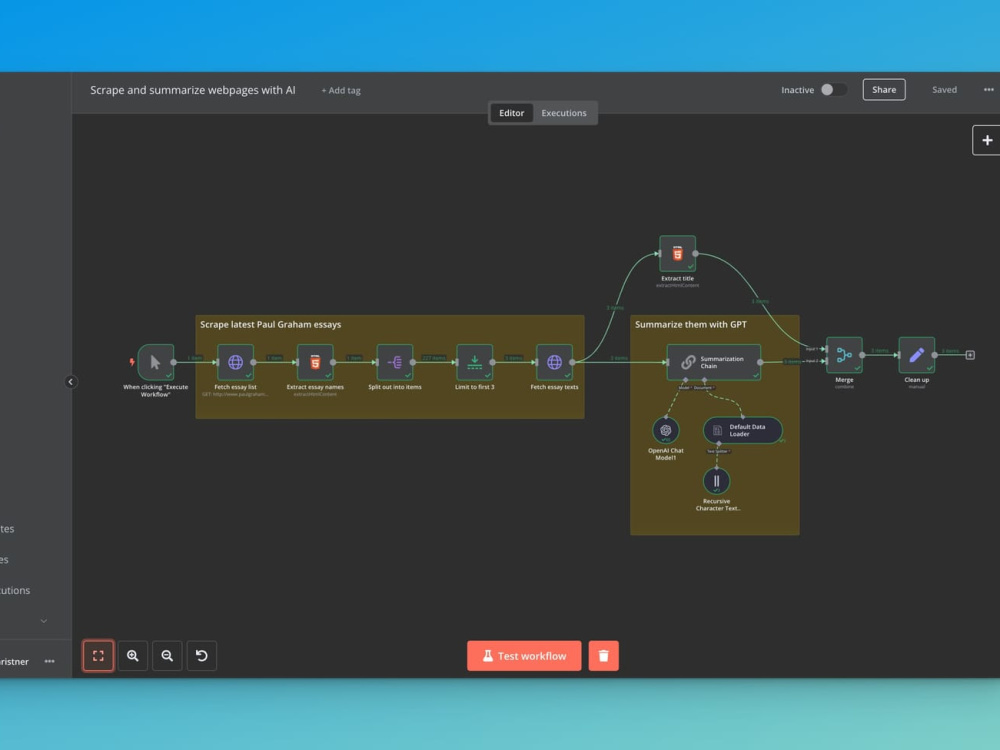Collapse the left sidebar with the chevron
1000x750 pixels.
[x=71, y=382]
